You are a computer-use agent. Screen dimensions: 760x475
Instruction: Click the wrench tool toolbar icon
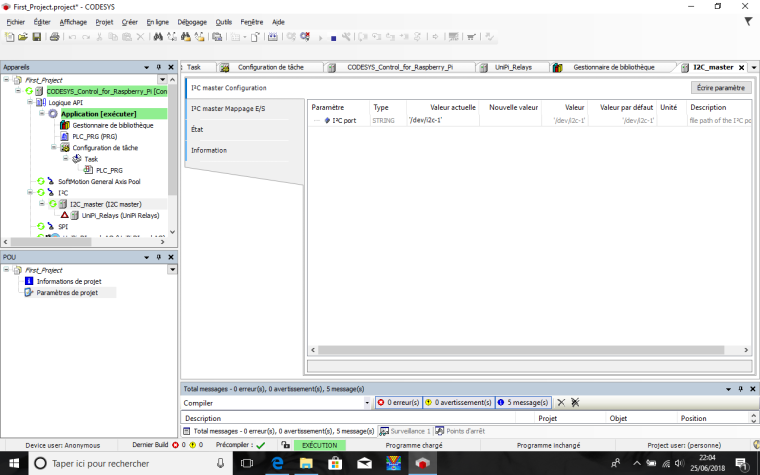[x=346, y=37]
